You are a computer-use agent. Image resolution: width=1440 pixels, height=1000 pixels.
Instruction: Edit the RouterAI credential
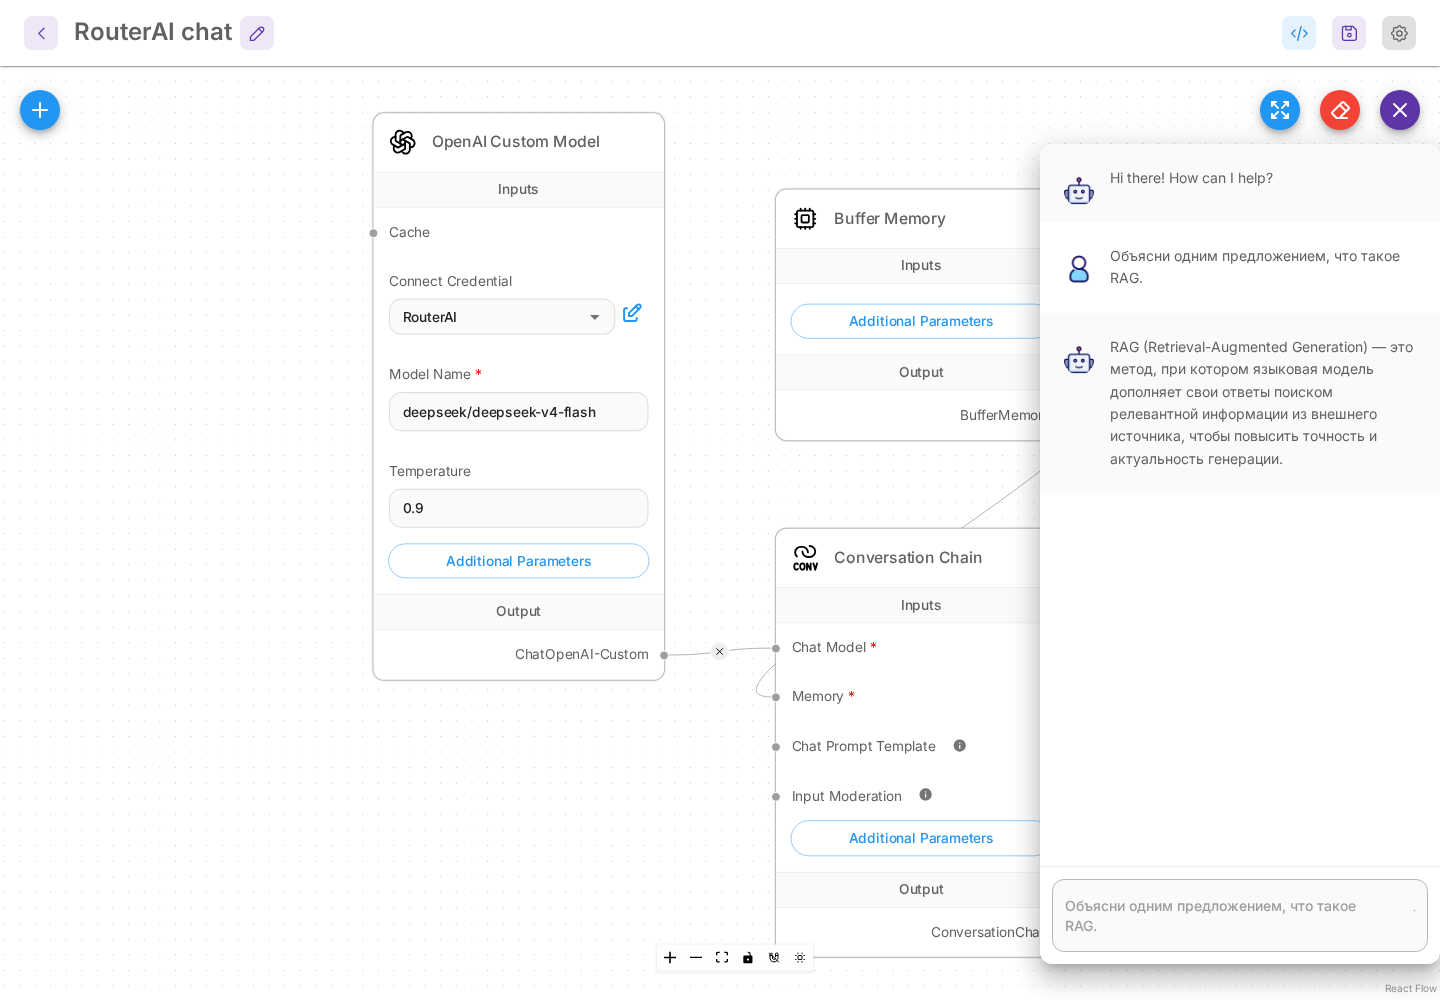(632, 314)
